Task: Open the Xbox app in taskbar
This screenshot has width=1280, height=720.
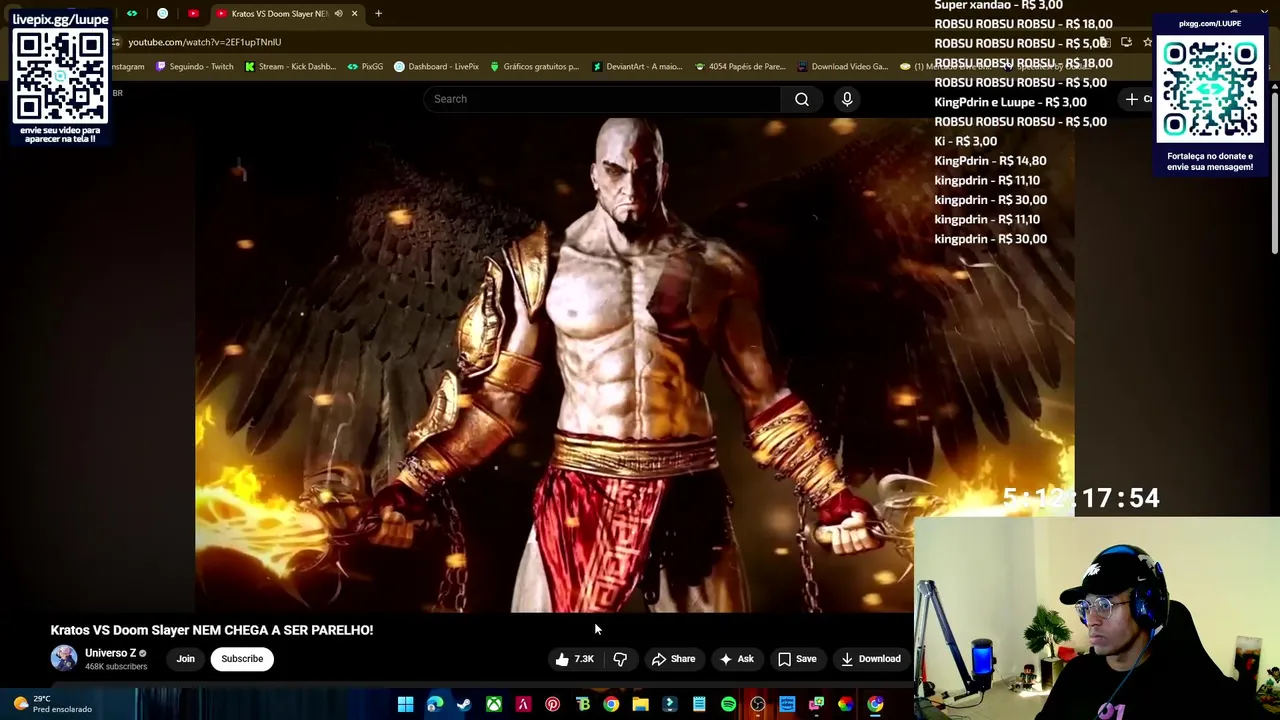Action: point(494,705)
